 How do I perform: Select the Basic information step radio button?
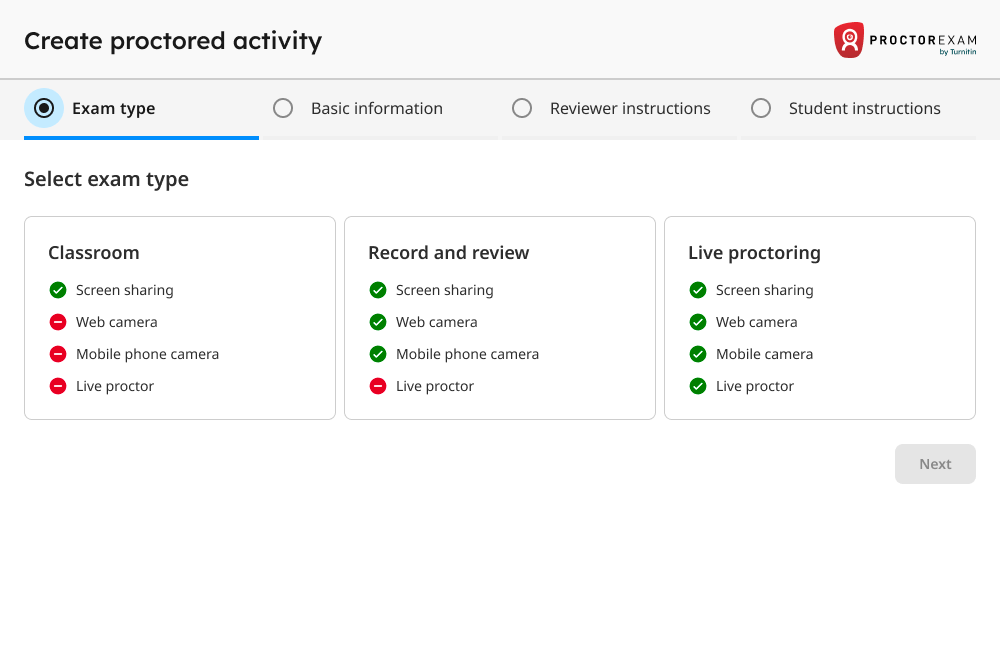(283, 107)
